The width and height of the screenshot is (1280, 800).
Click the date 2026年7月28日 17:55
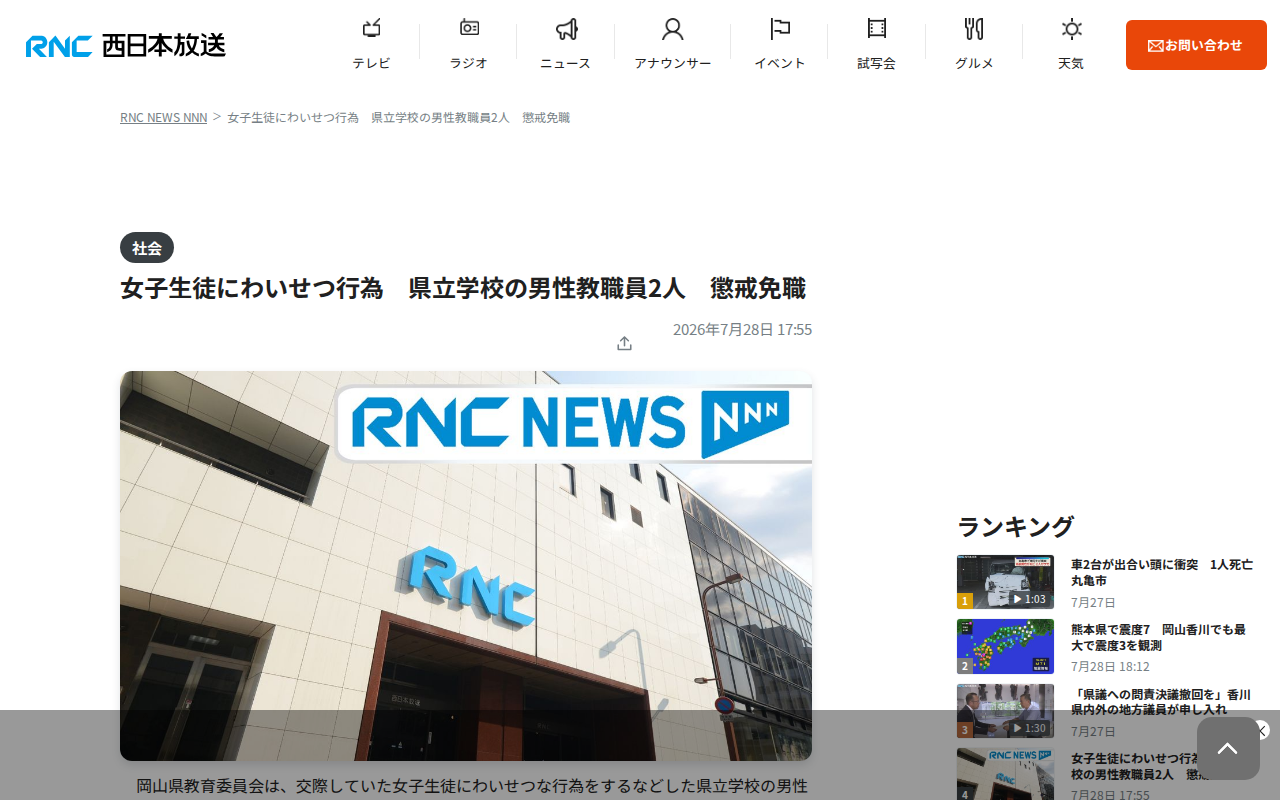[x=742, y=329]
